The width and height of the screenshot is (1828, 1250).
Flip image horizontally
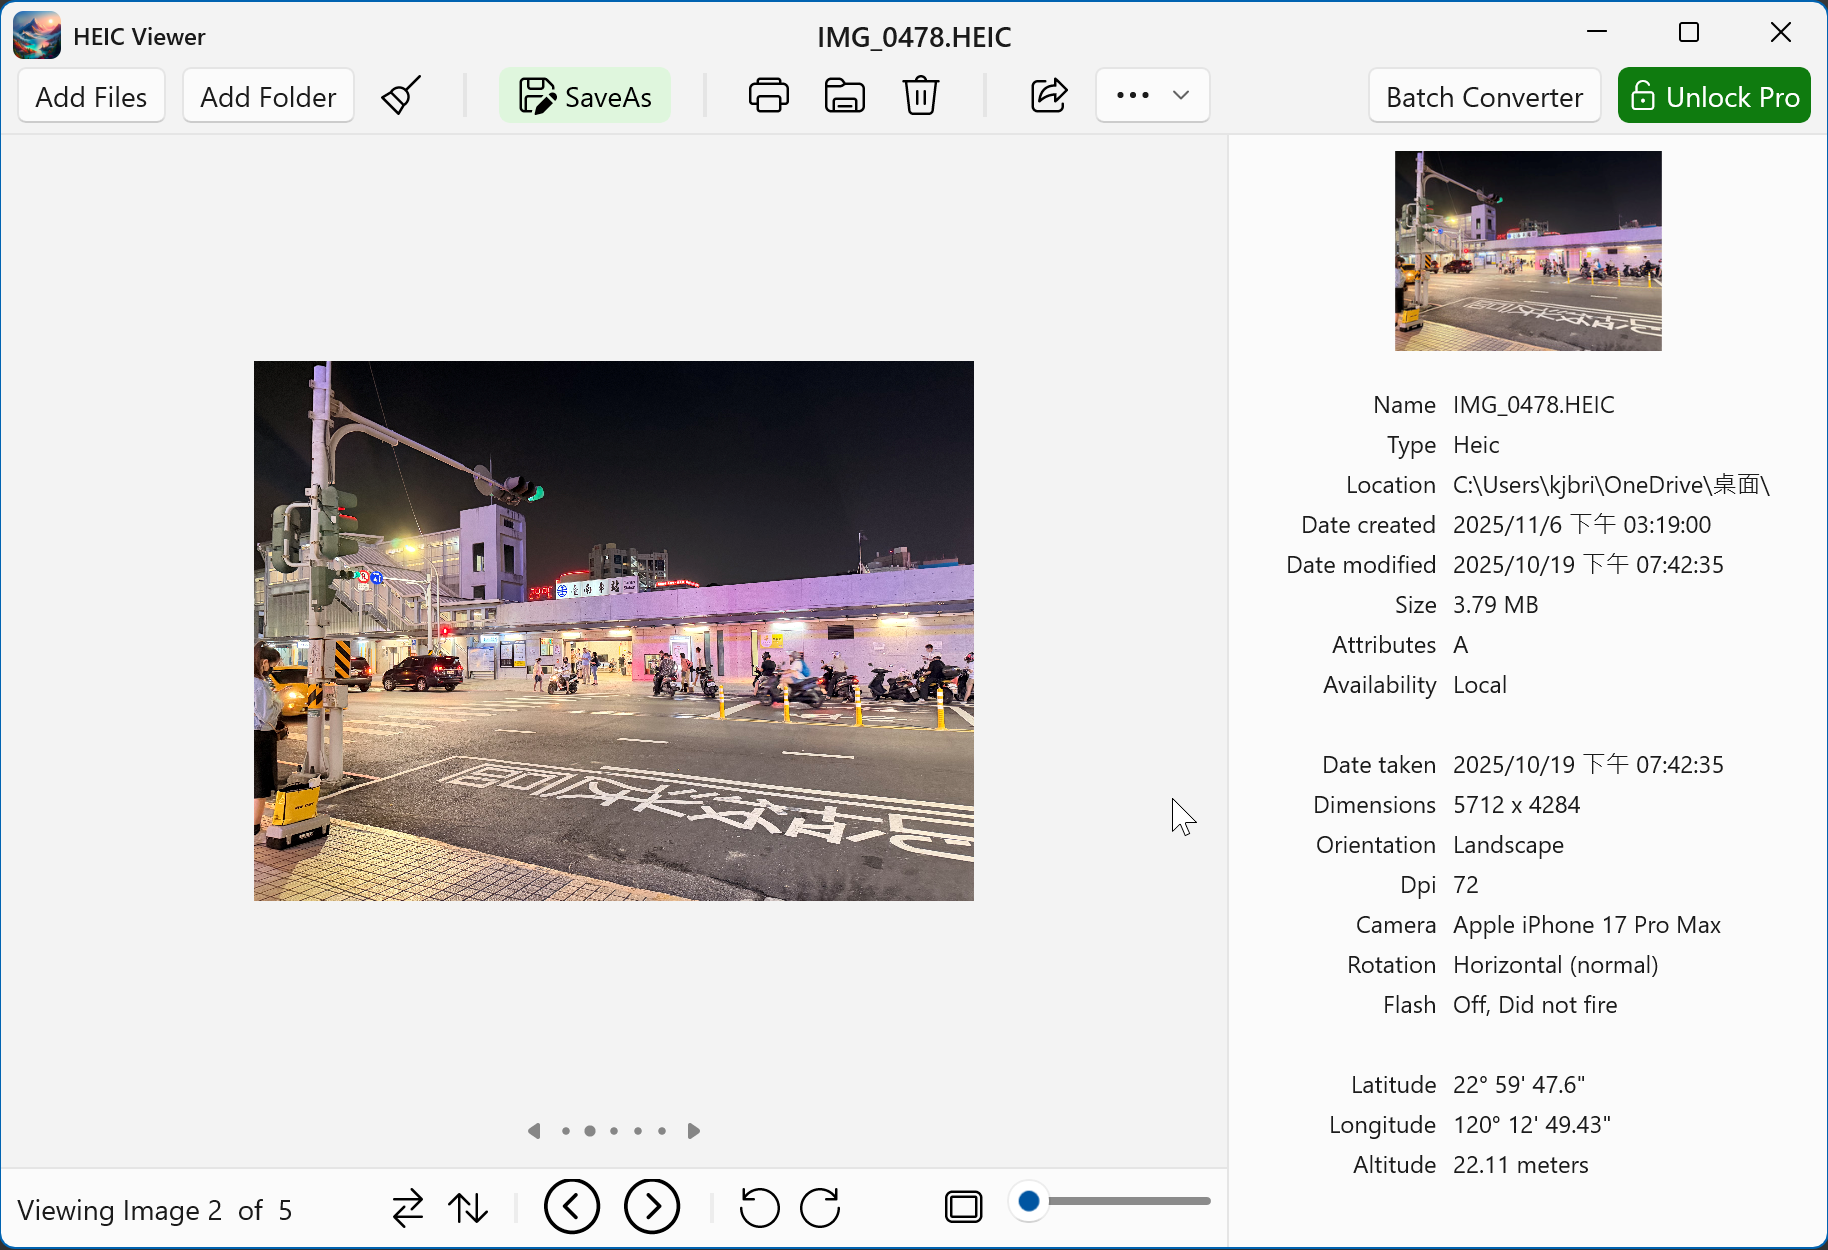coord(408,1208)
